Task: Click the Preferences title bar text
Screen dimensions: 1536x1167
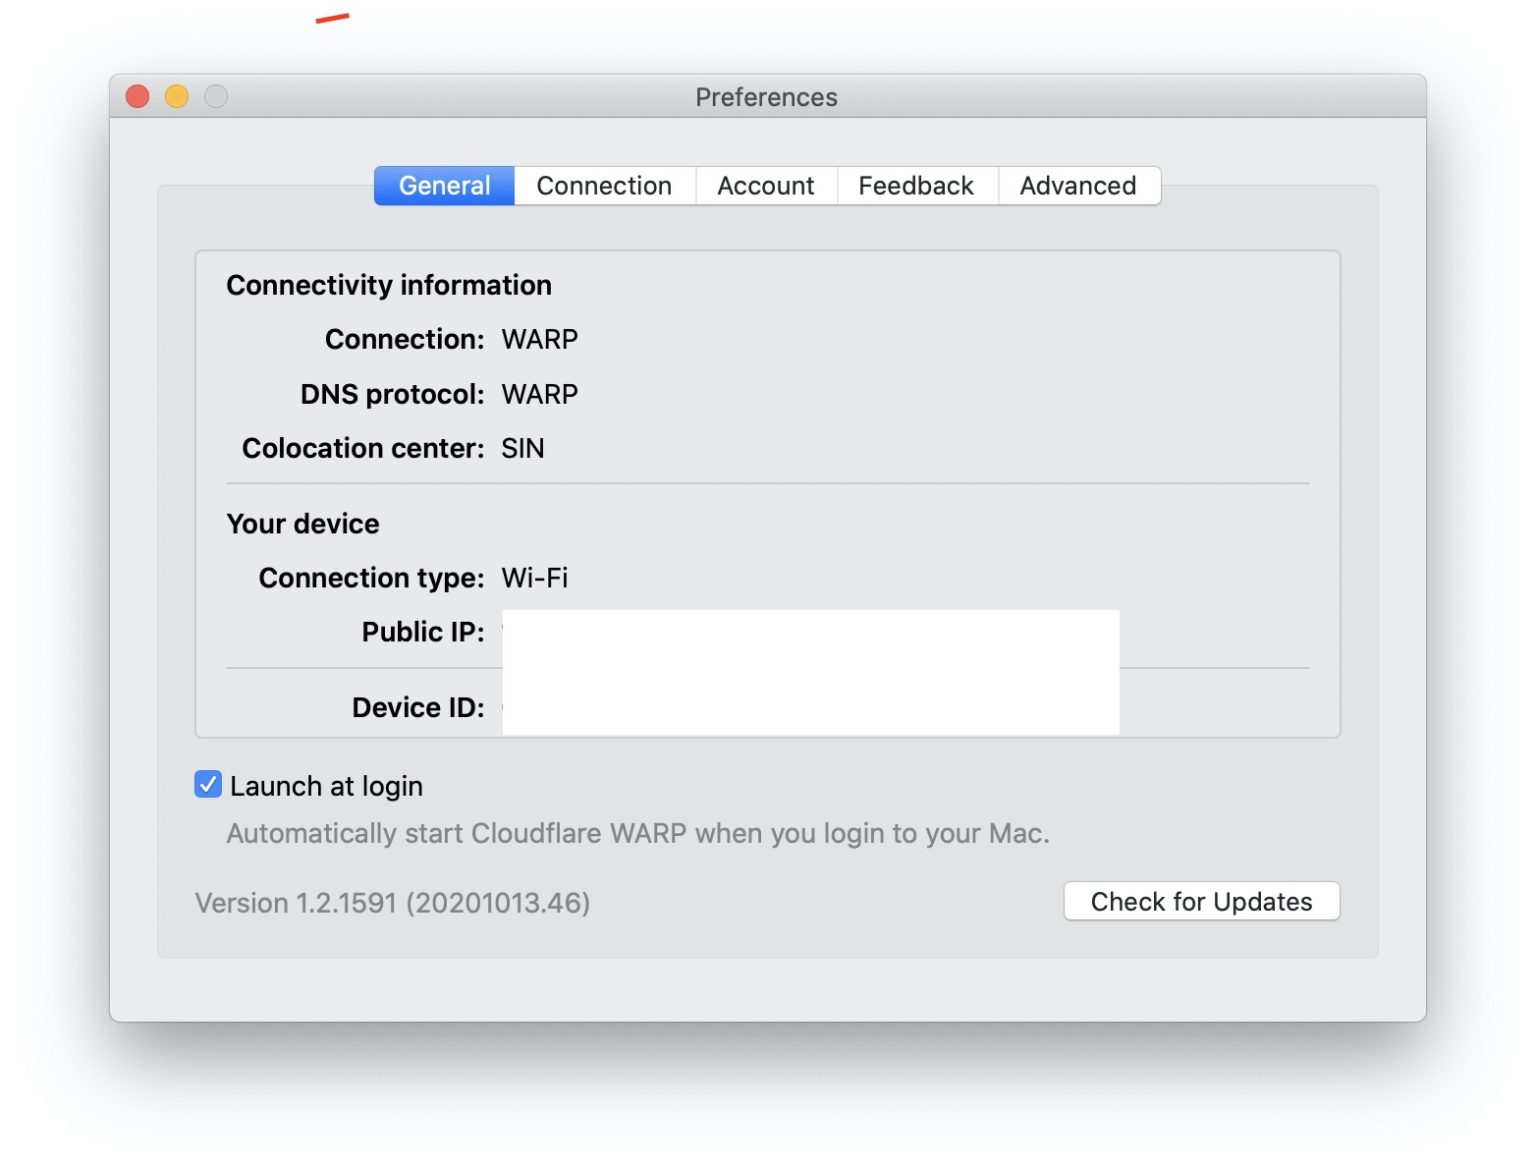Action: tap(766, 96)
